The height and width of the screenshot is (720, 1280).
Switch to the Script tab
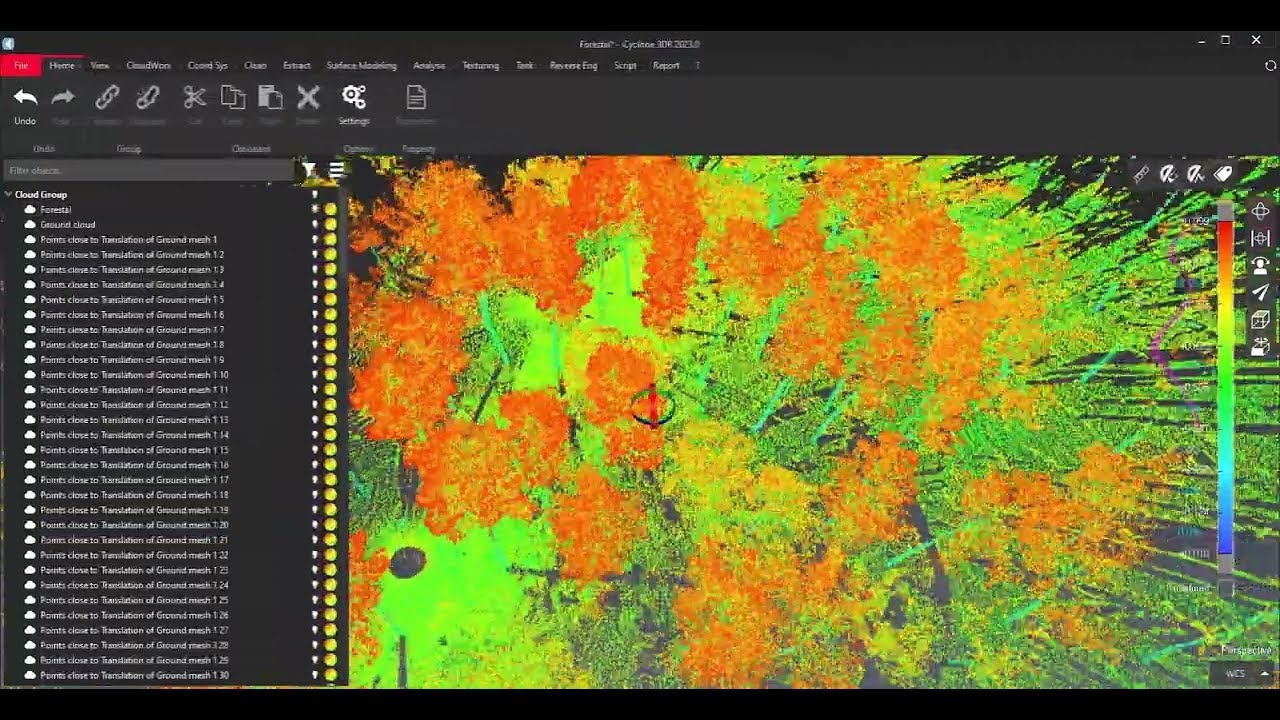(x=625, y=65)
